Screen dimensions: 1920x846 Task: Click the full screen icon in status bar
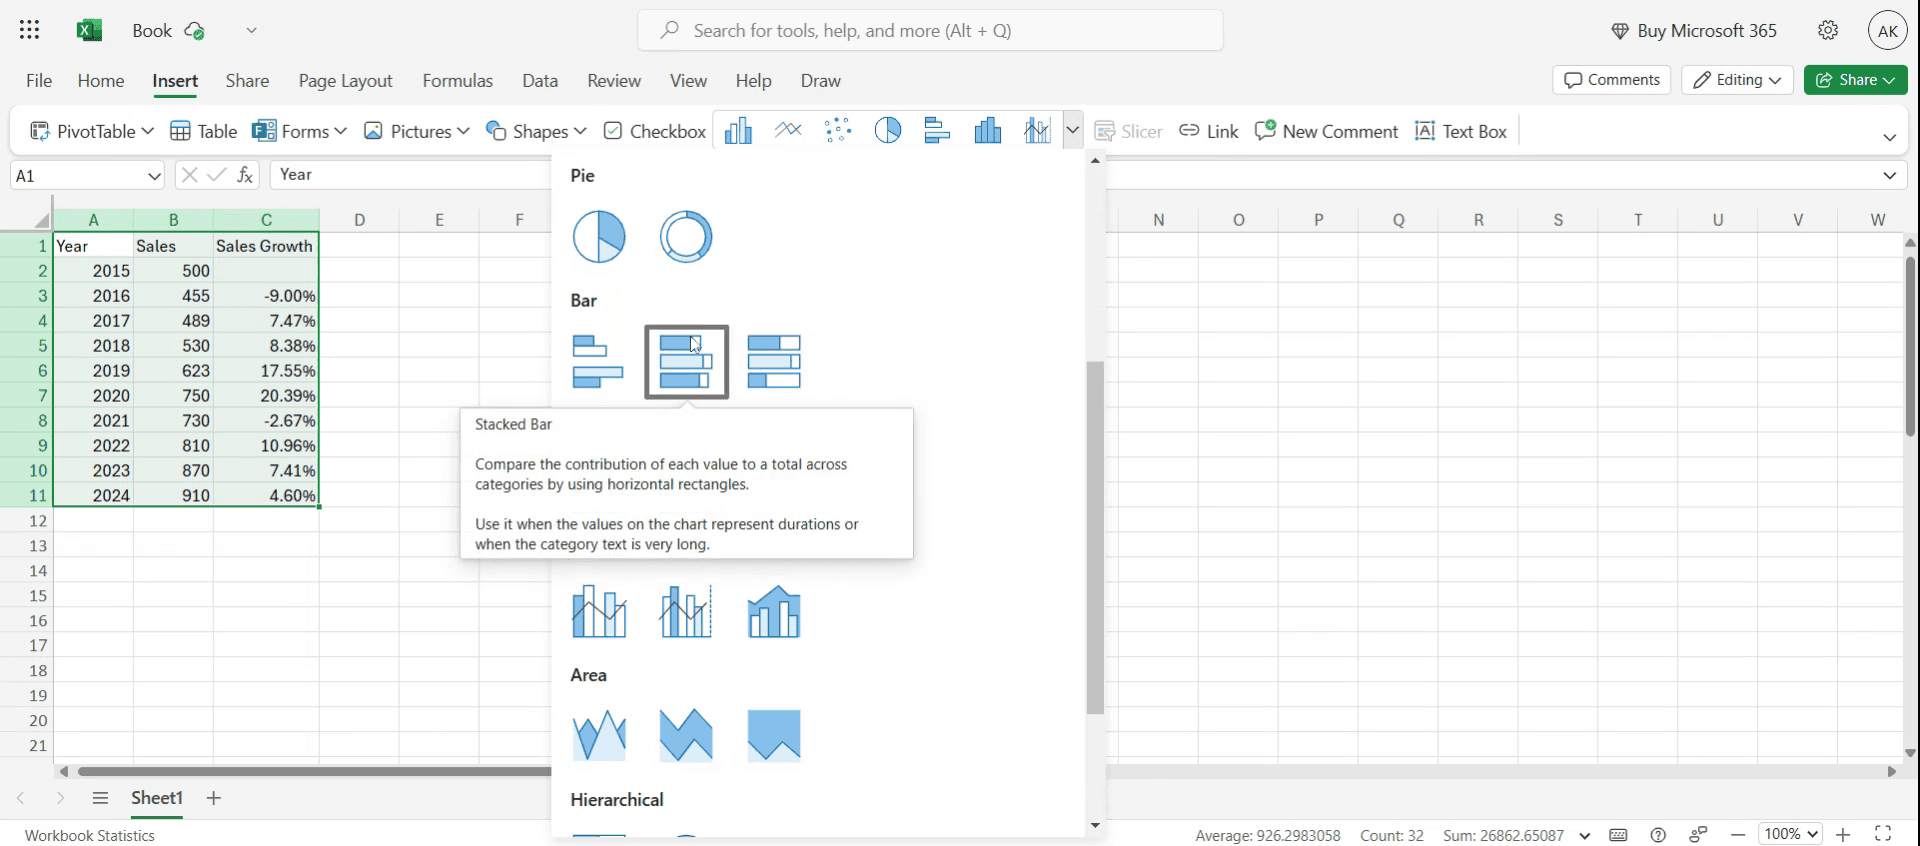[x=1883, y=834]
